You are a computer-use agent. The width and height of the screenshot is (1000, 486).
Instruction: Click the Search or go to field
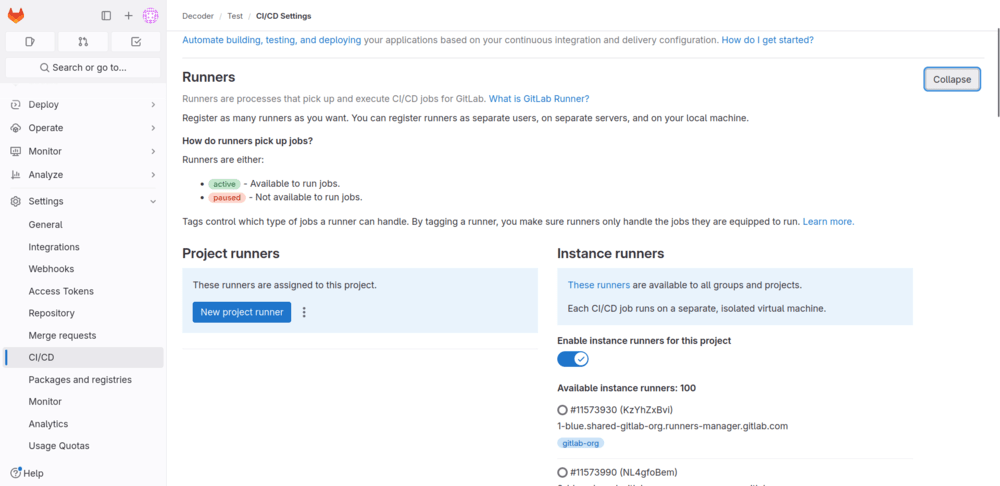(x=83, y=68)
